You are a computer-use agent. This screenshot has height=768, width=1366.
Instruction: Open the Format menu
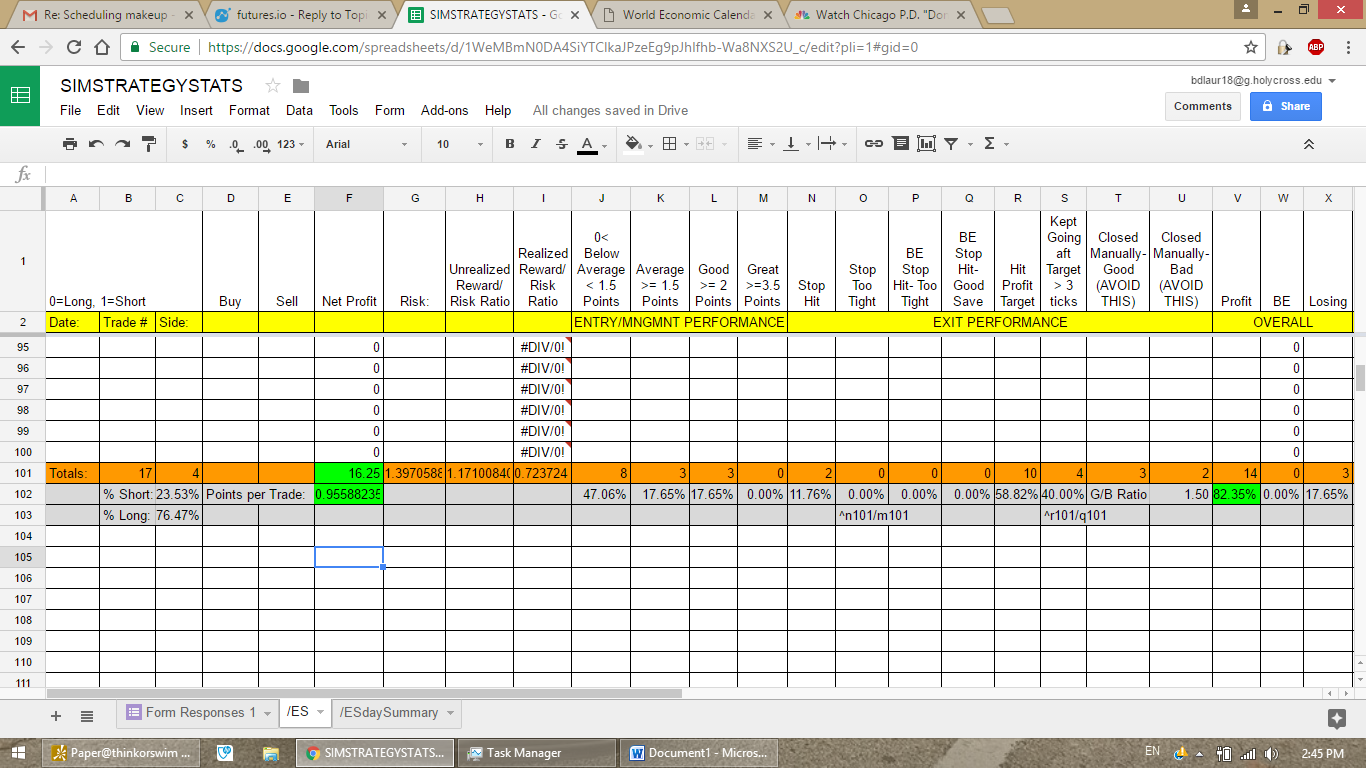coord(249,110)
